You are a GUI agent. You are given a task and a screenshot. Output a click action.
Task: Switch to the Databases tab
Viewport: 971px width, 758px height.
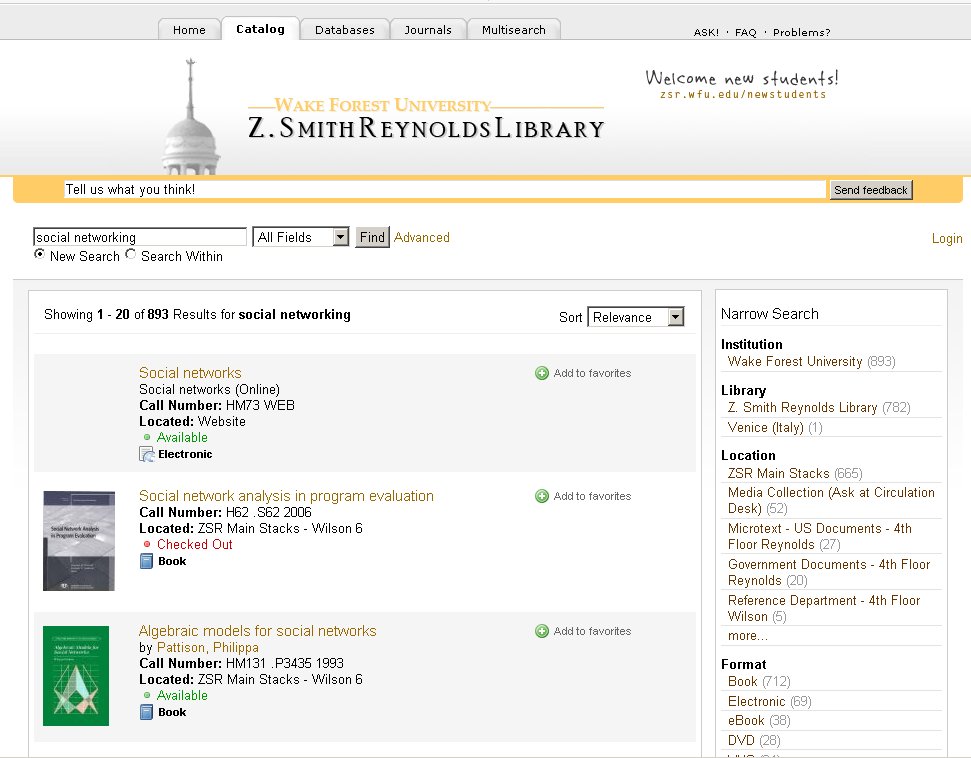tap(345, 30)
